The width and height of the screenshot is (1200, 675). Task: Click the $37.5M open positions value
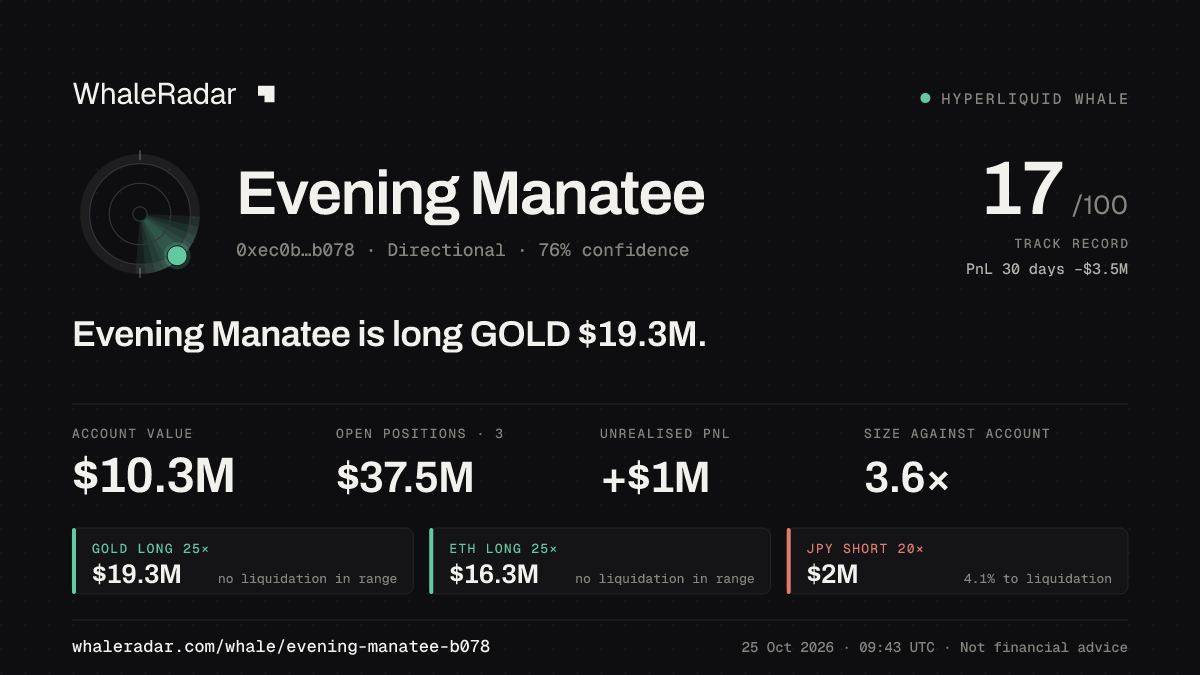point(405,478)
